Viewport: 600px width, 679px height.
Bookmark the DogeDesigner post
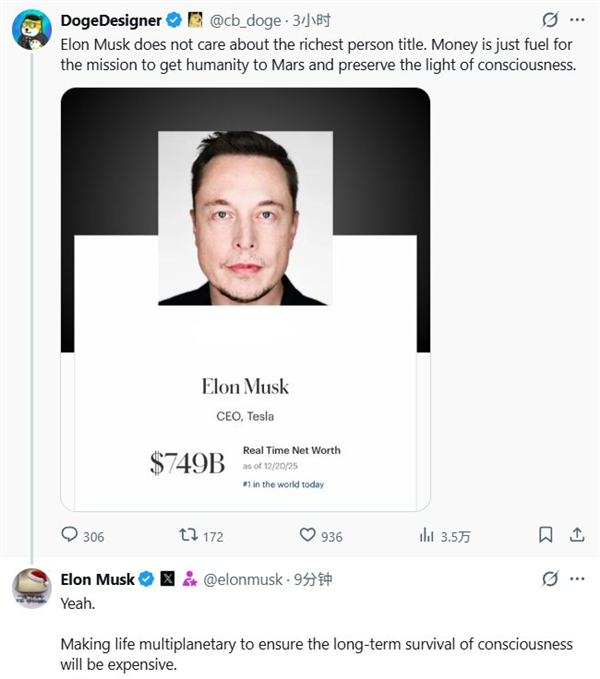tap(545, 535)
